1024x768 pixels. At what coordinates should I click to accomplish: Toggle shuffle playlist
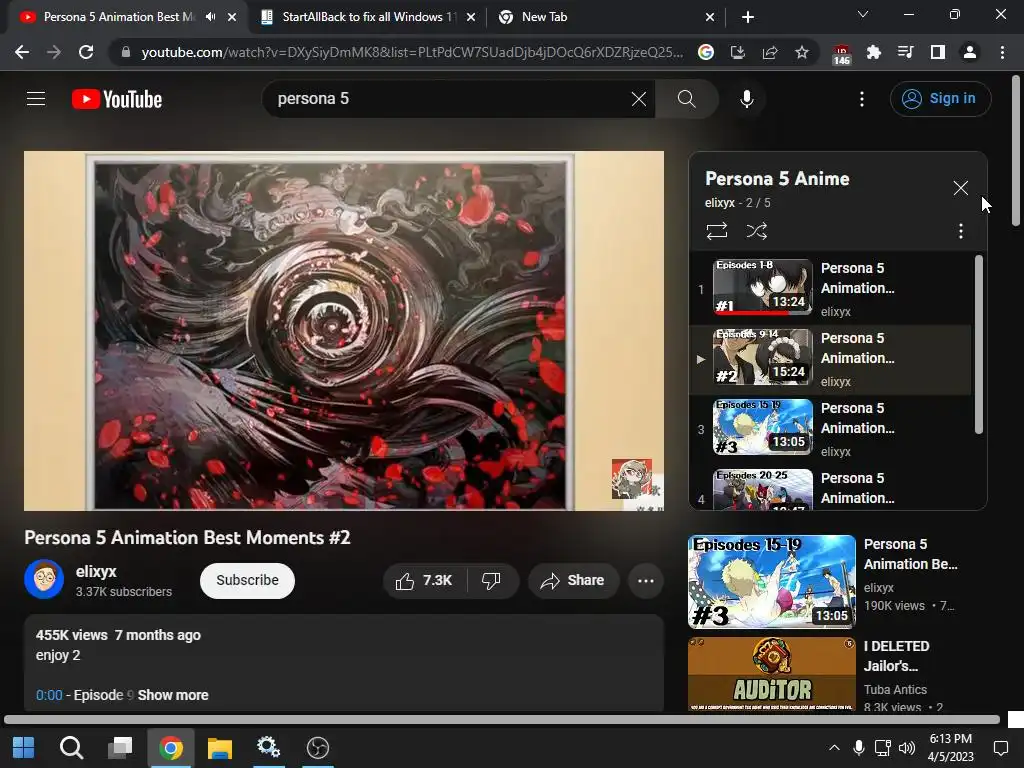click(x=757, y=231)
